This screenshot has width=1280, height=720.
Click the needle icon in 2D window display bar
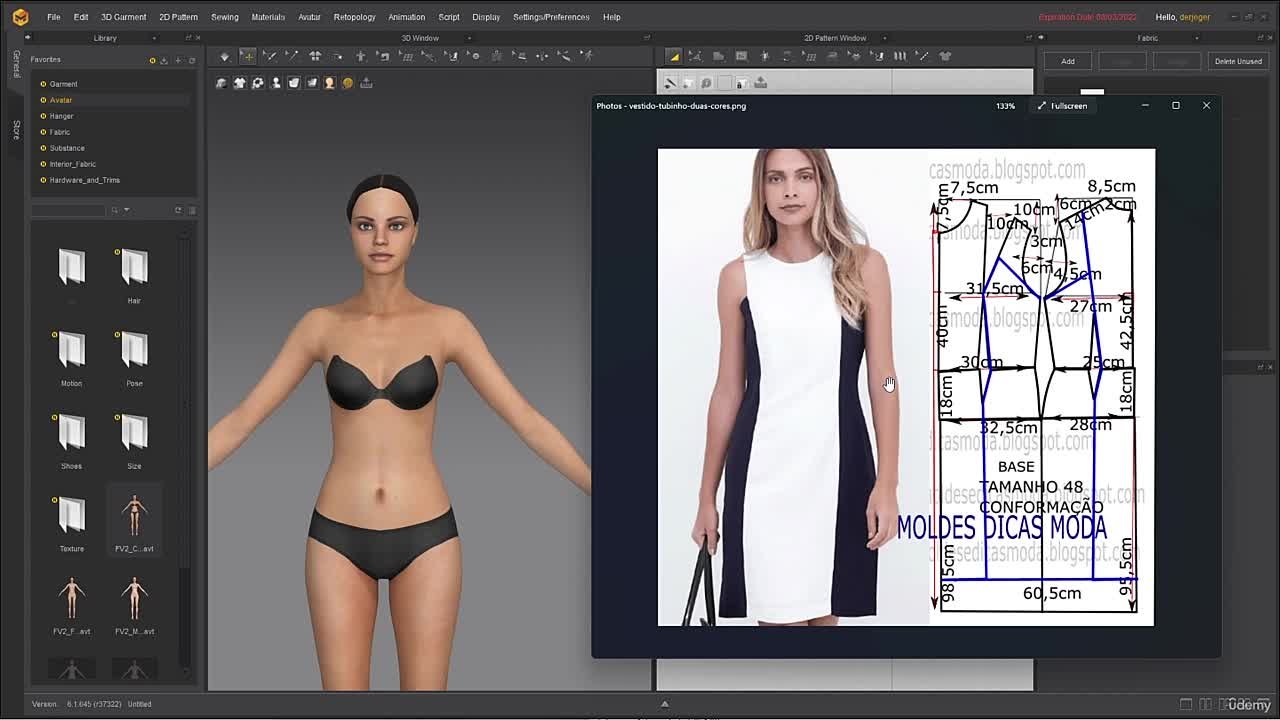pos(670,83)
